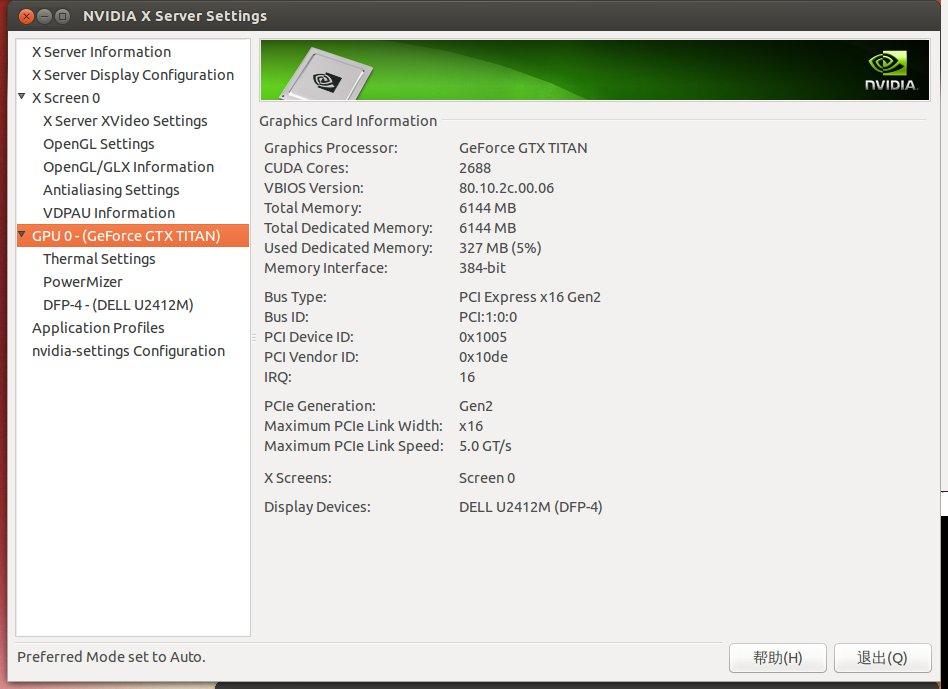Click PCIe Generation value Gen2
Screen dimensions: 948x689
(x=476, y=406)
